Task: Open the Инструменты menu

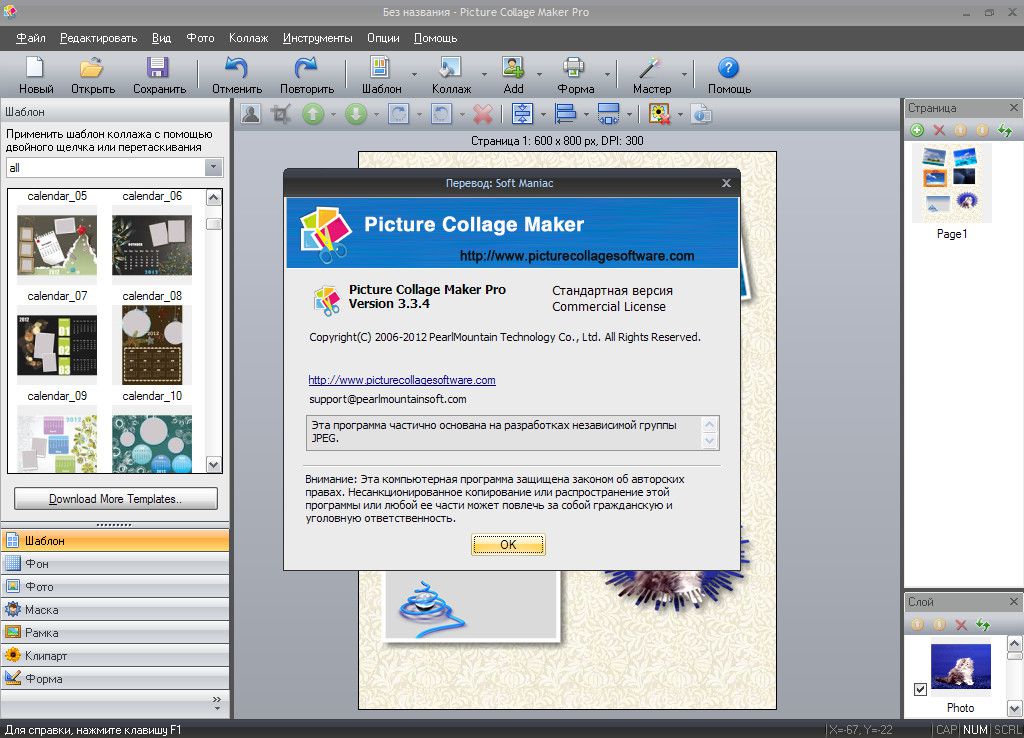Action: 317,38
